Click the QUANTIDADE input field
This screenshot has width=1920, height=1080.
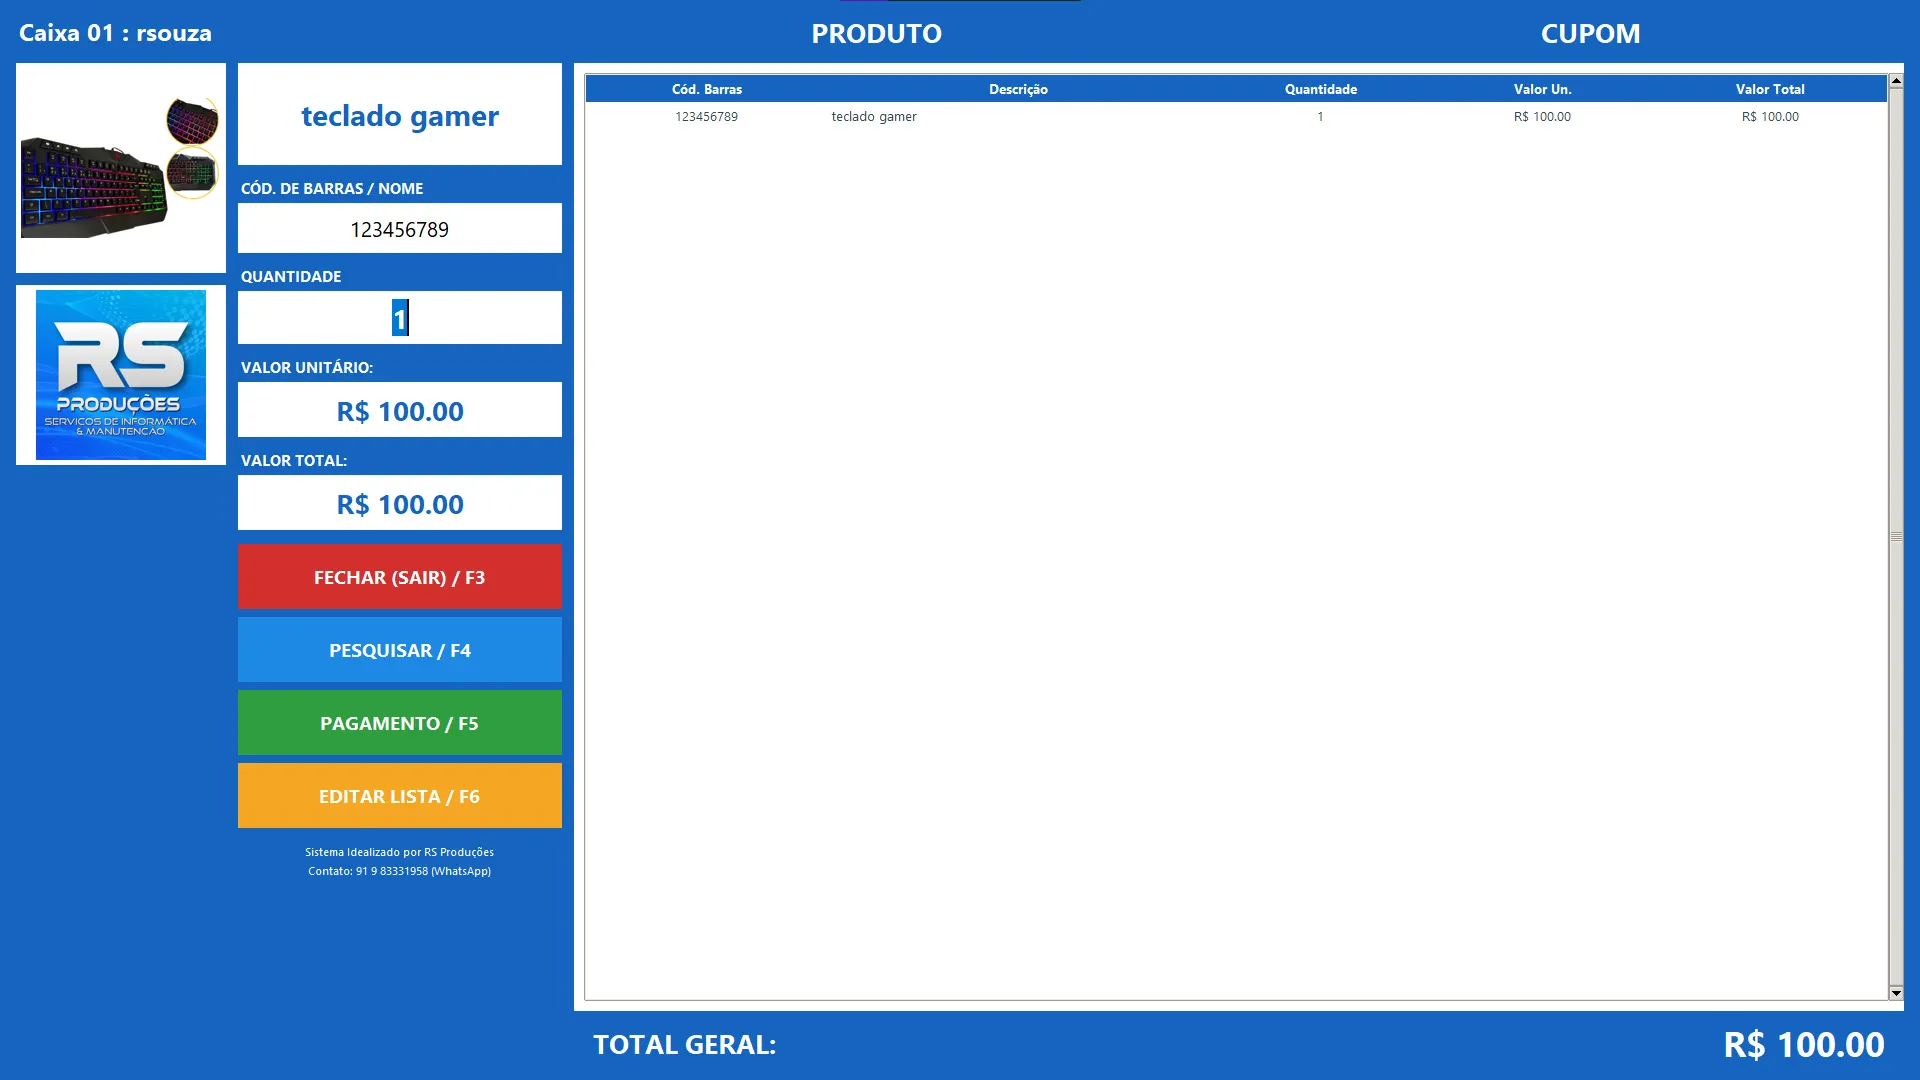coord(400,318)
